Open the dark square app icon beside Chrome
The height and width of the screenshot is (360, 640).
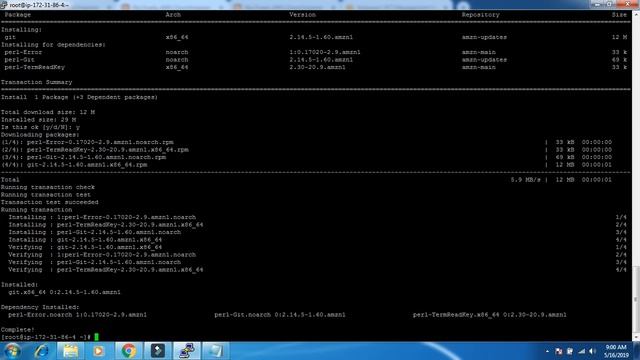click(x=158, y=351)
